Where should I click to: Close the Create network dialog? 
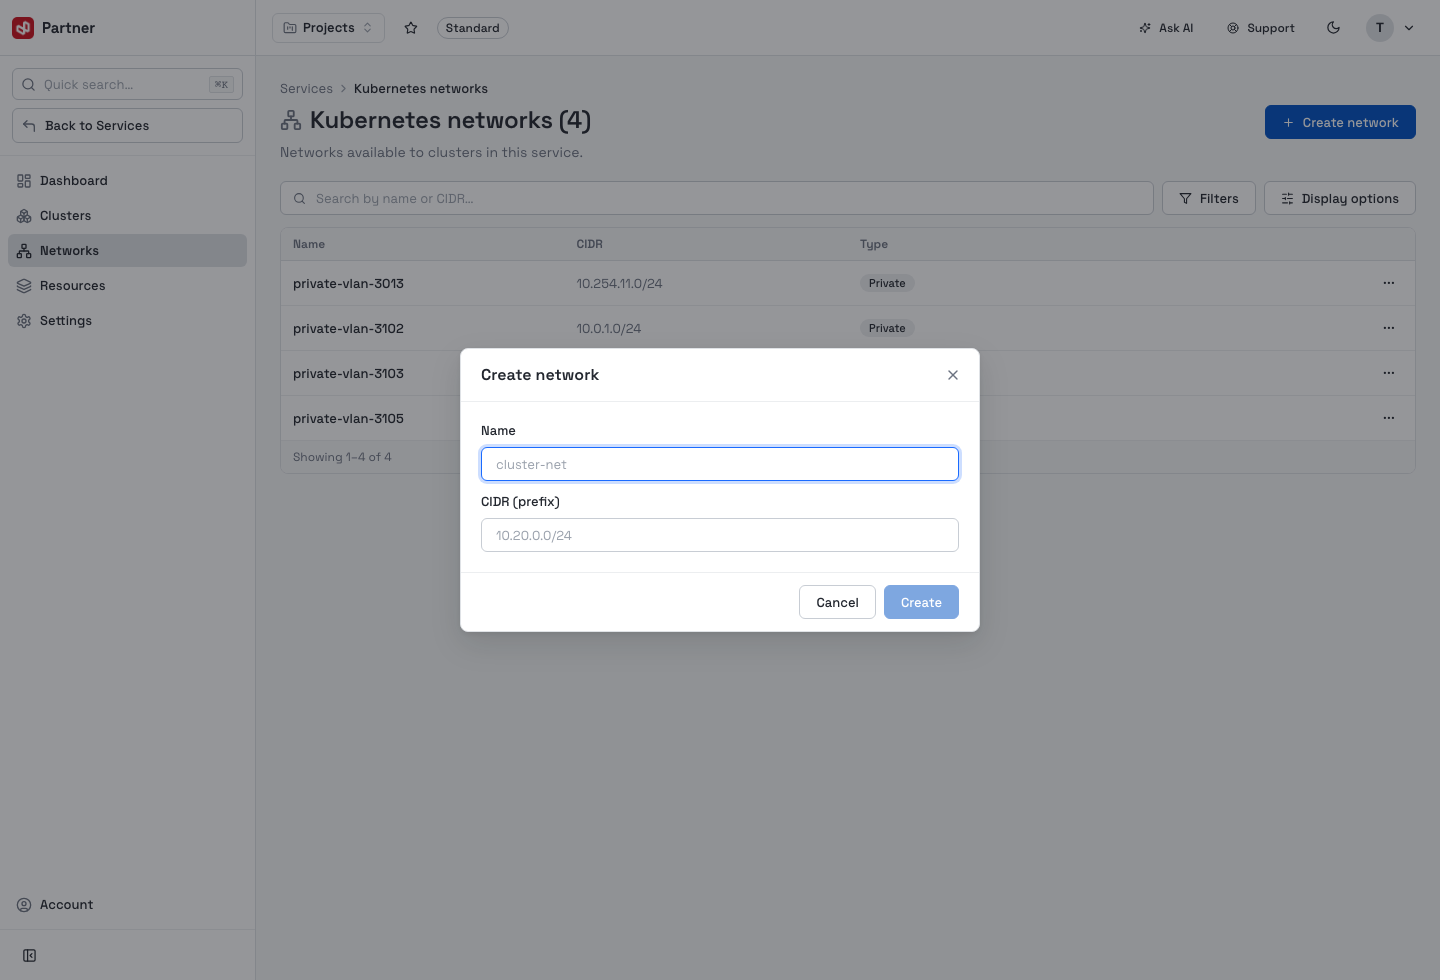pyautogui.click(x=953, y=375)
